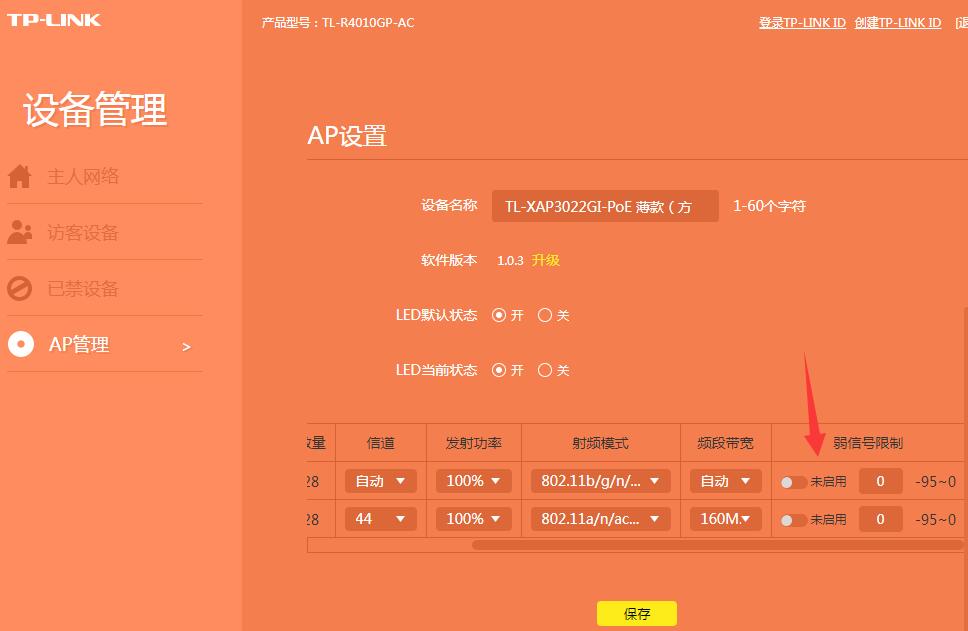
Task: Click the yellow 升级 upgrade link
Action: click(546, 260)
